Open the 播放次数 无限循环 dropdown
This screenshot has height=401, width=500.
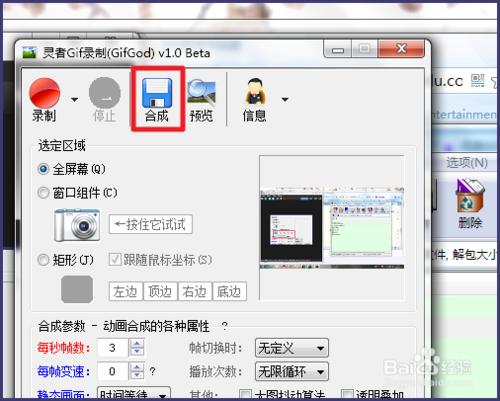click(x=292, y=371)
